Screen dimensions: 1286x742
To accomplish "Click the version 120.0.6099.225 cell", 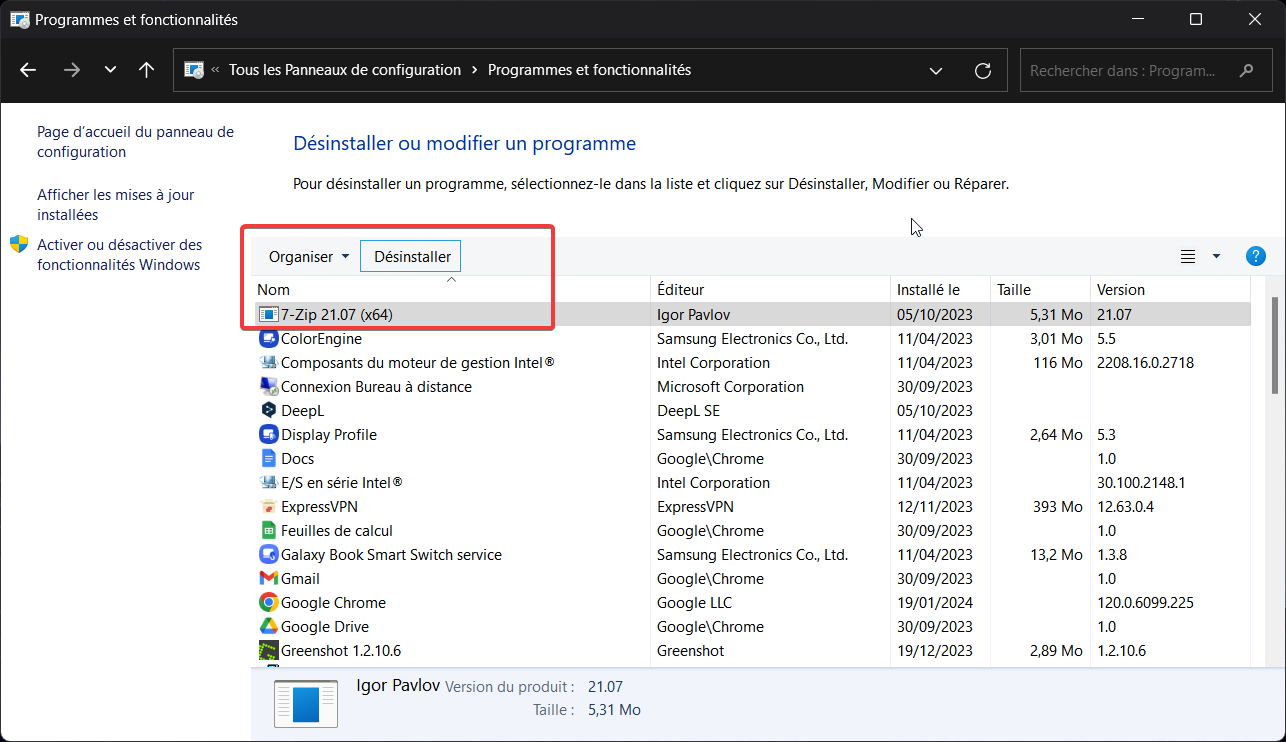I will 1145,603.
